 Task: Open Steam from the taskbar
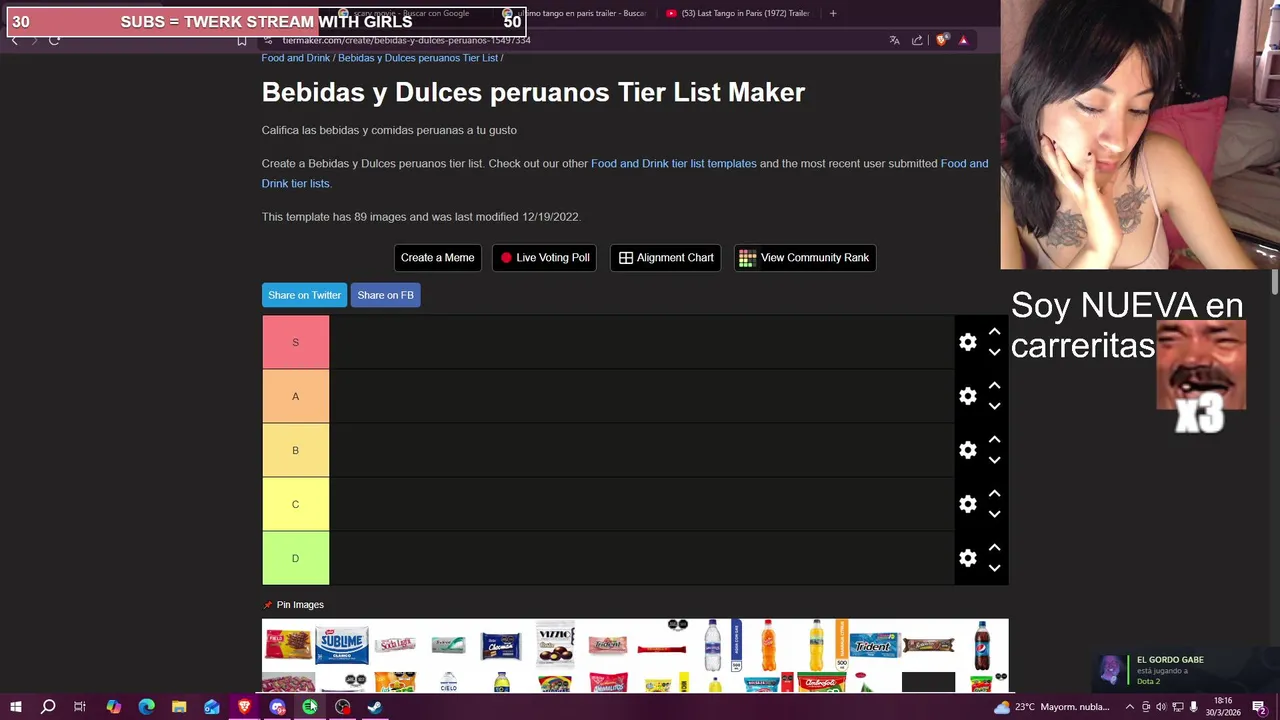(375, 707)
